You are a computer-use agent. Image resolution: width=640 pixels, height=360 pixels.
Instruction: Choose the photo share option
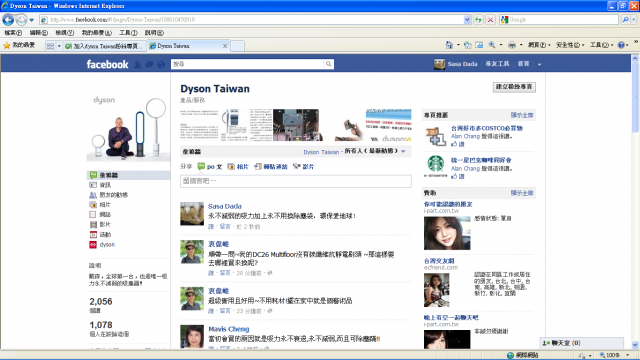pyautogui.click(x=238, y=167)
